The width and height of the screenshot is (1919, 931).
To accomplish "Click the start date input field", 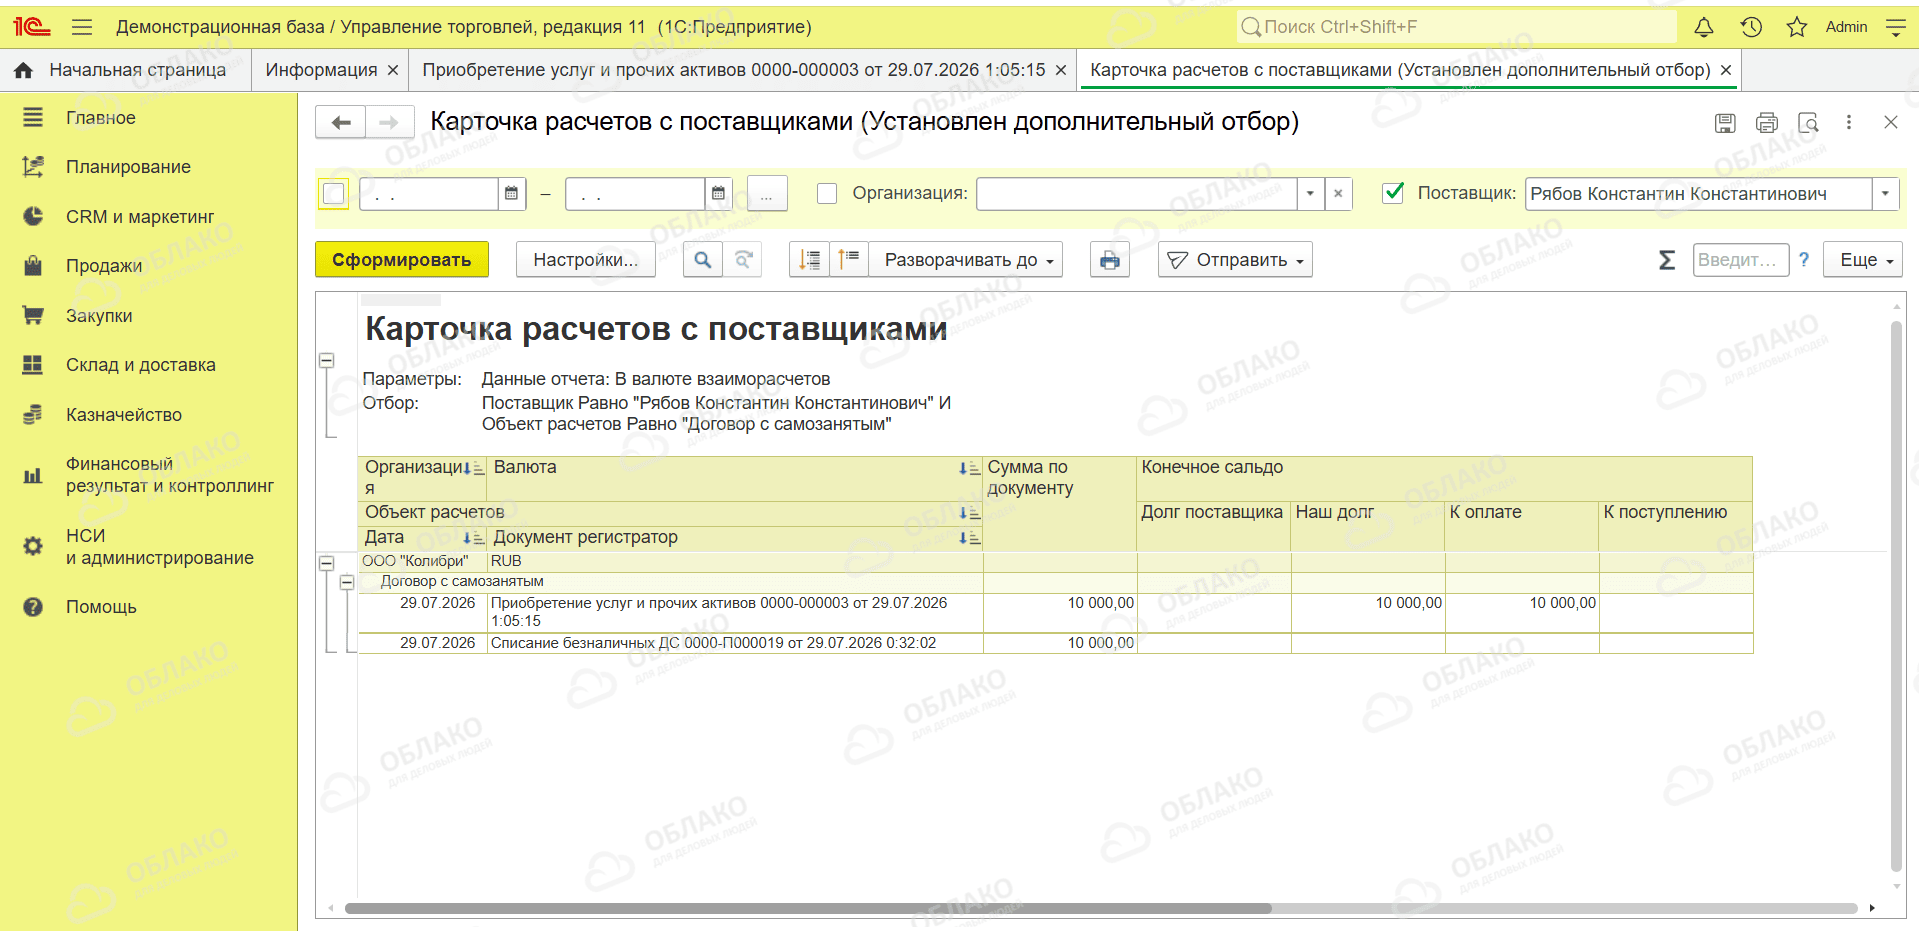I will (x=429, y=193).
